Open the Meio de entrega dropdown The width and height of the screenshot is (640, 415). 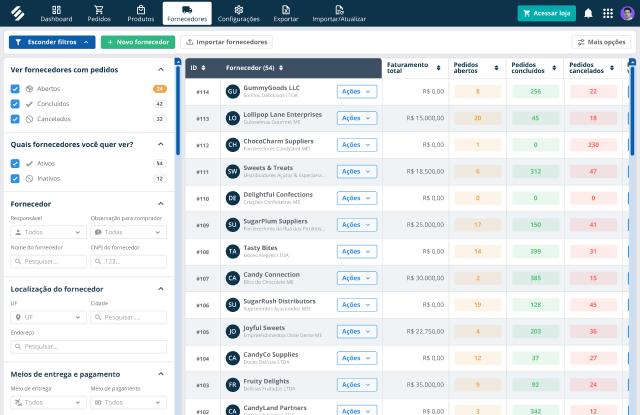[48, 402]
